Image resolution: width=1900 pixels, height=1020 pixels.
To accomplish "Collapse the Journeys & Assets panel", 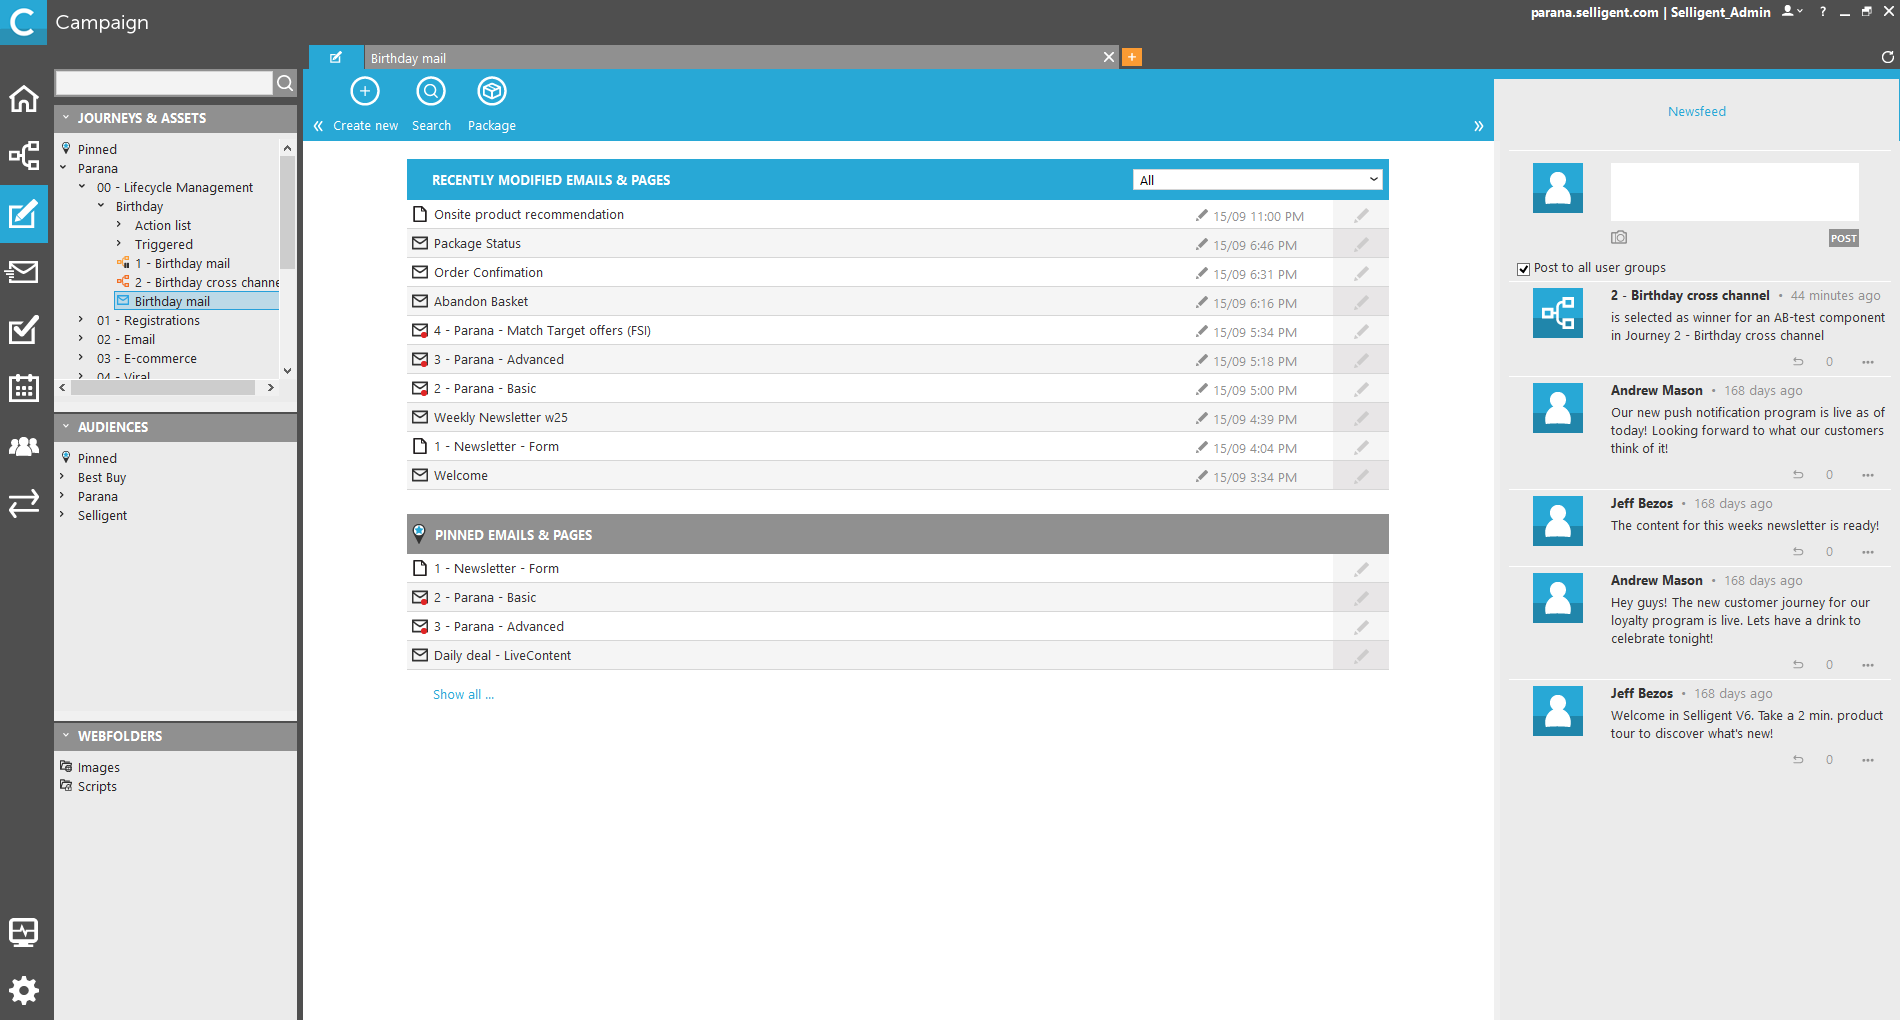I will click(66, 118).
